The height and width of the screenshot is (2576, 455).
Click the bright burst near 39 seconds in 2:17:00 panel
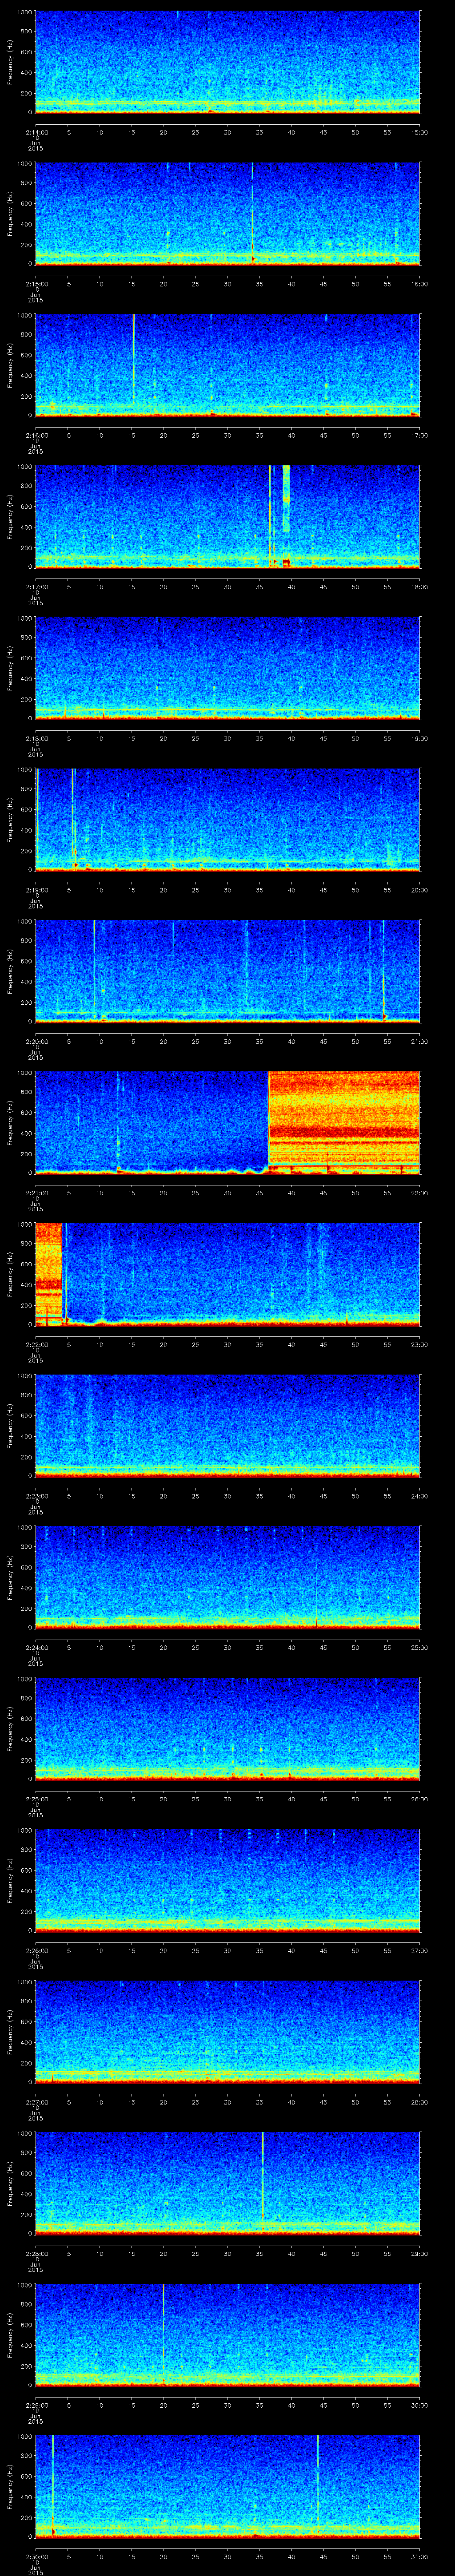tap(287, 515)
